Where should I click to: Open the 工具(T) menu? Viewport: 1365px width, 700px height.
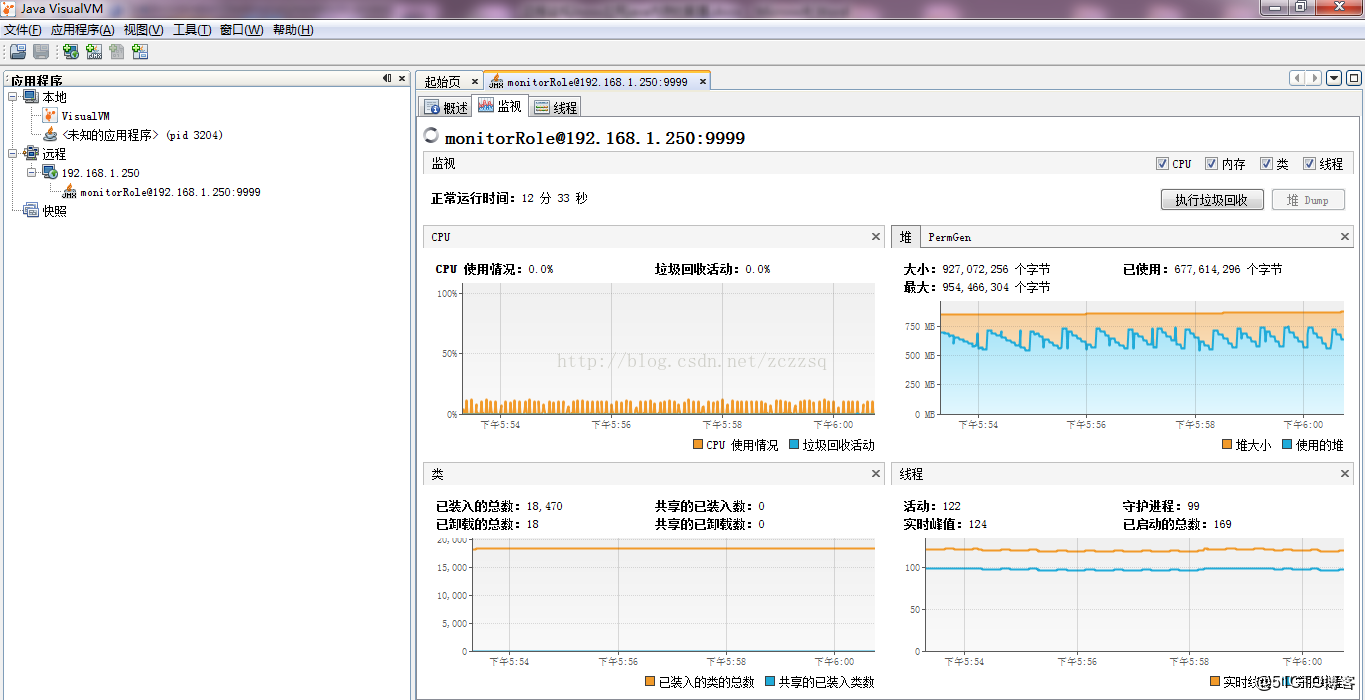192,30
